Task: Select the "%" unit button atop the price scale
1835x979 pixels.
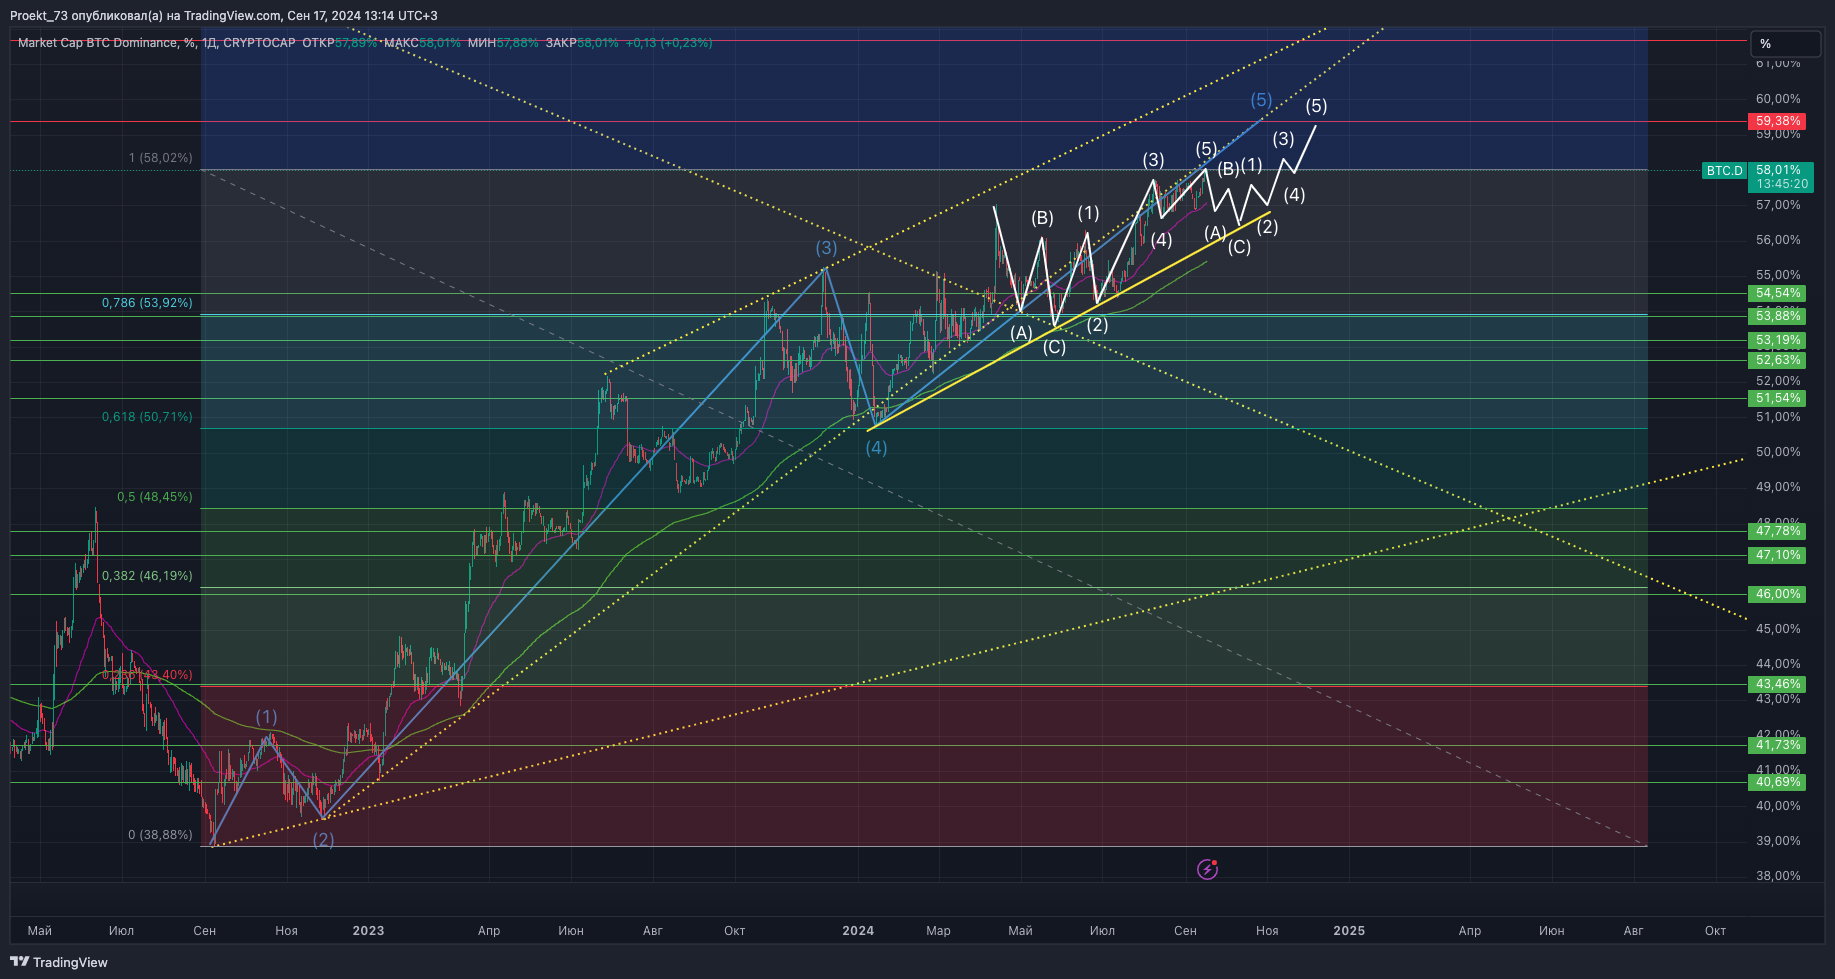Action: [x=1785, y=44]
